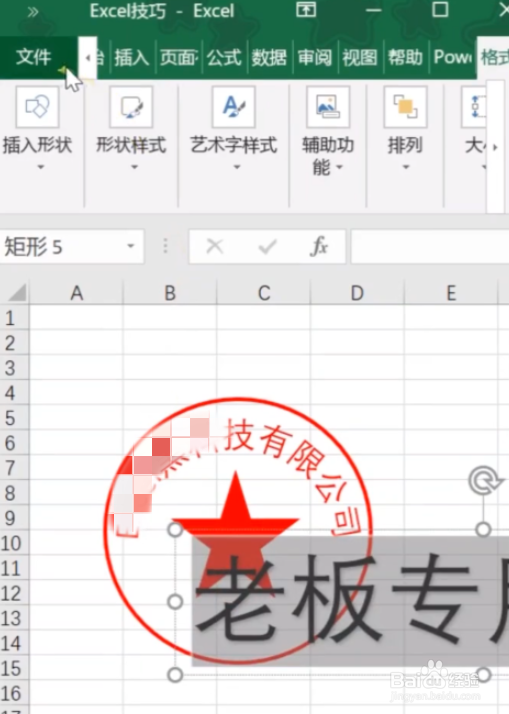Select column D header

click(357, 293)
